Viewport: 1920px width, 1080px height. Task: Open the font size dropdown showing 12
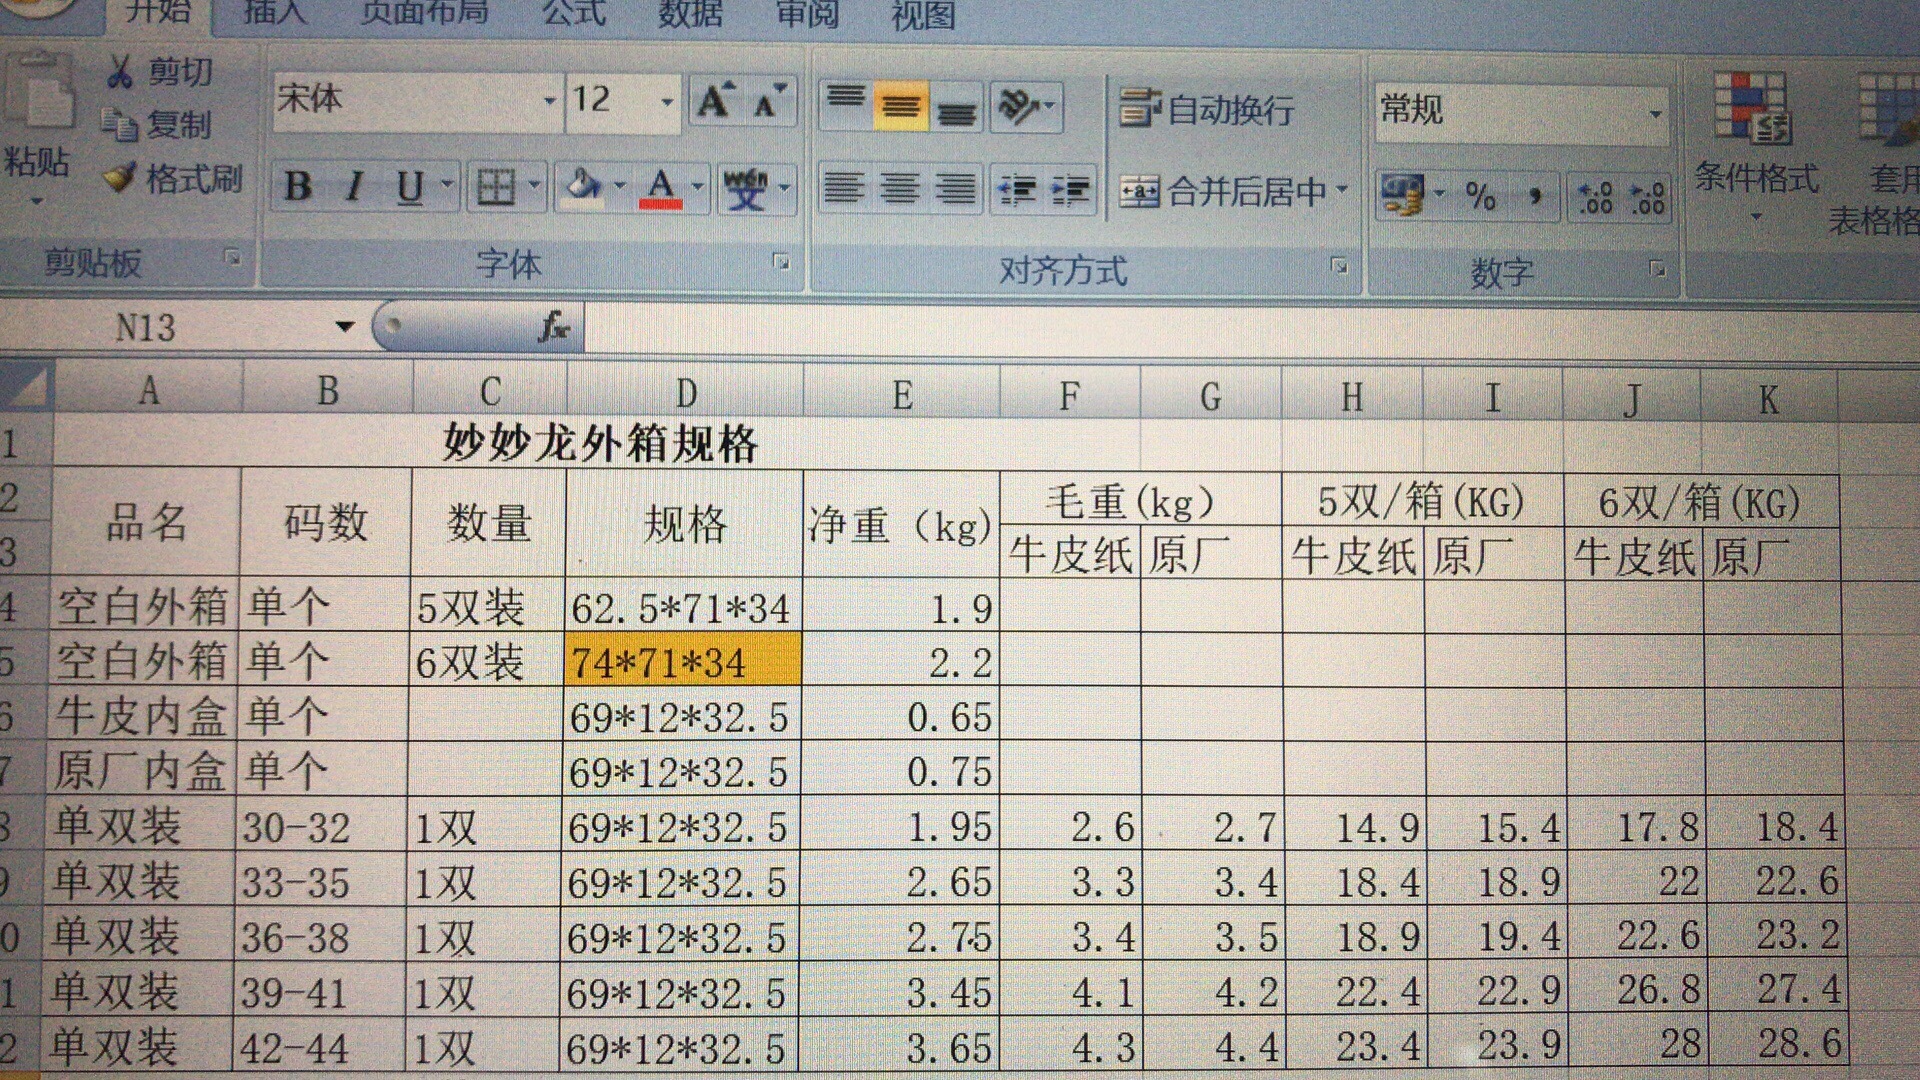pyautogui.click(x=667, y=101)
